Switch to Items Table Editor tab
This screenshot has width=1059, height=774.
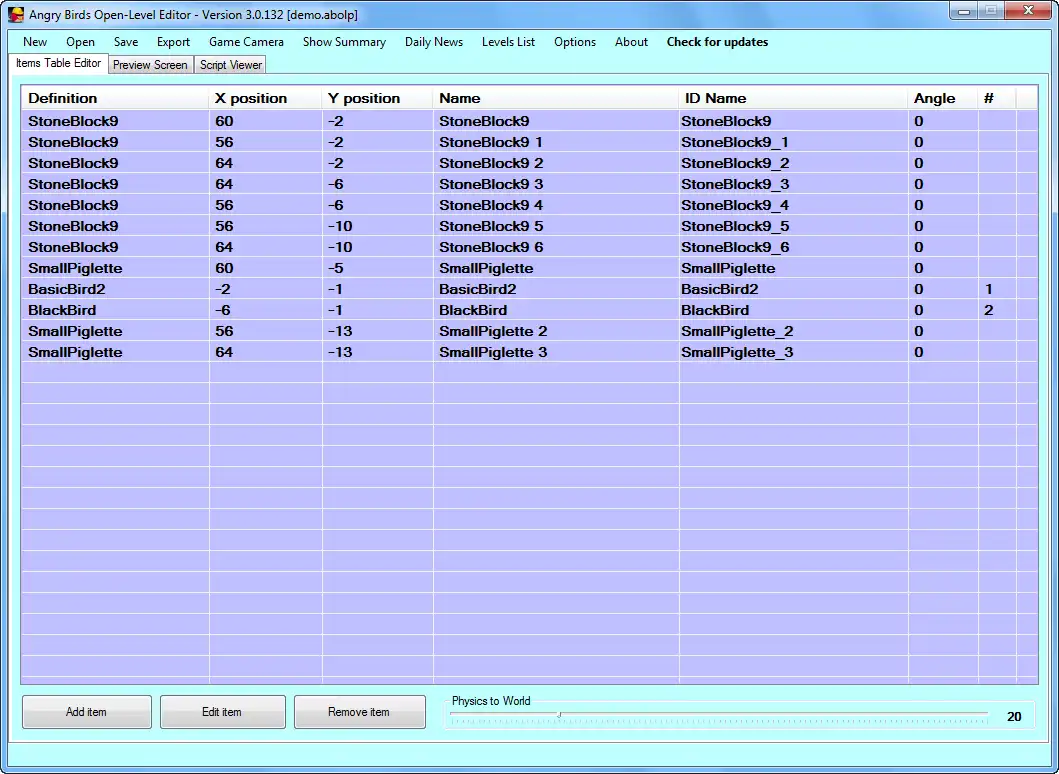click(x=59, y=63)
